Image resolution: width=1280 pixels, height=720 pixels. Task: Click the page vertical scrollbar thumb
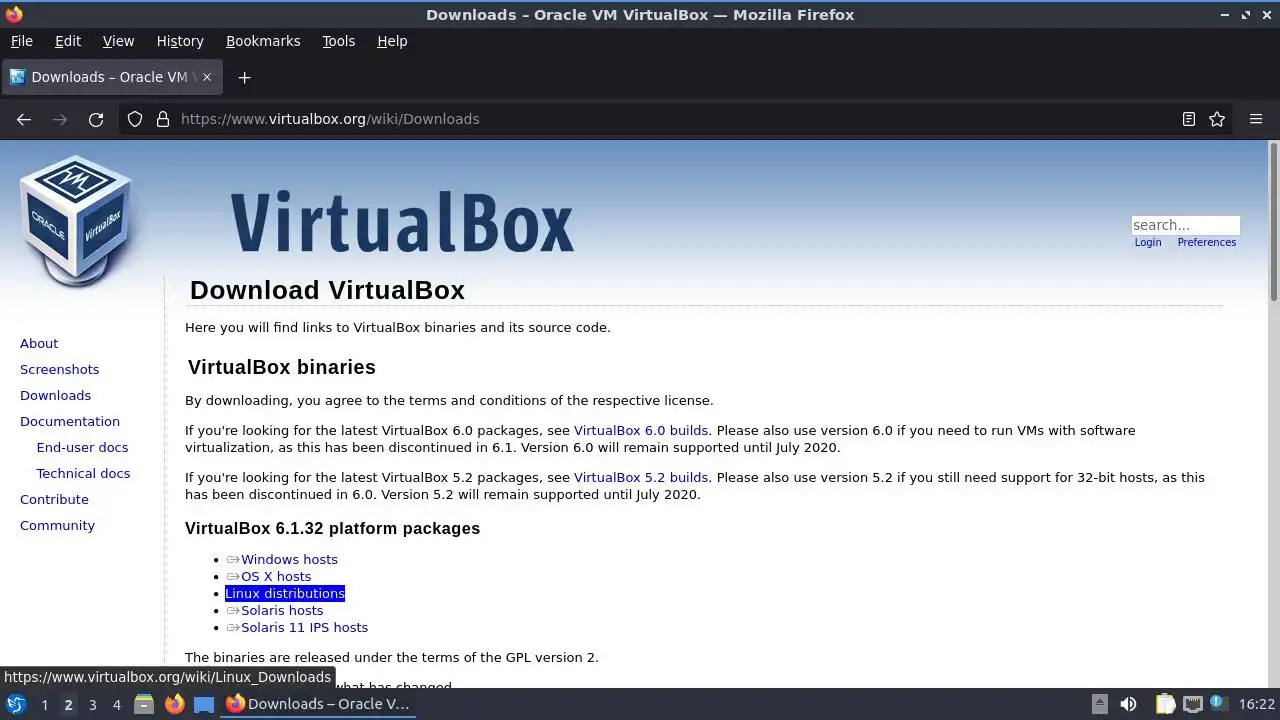coord(1273,222)
